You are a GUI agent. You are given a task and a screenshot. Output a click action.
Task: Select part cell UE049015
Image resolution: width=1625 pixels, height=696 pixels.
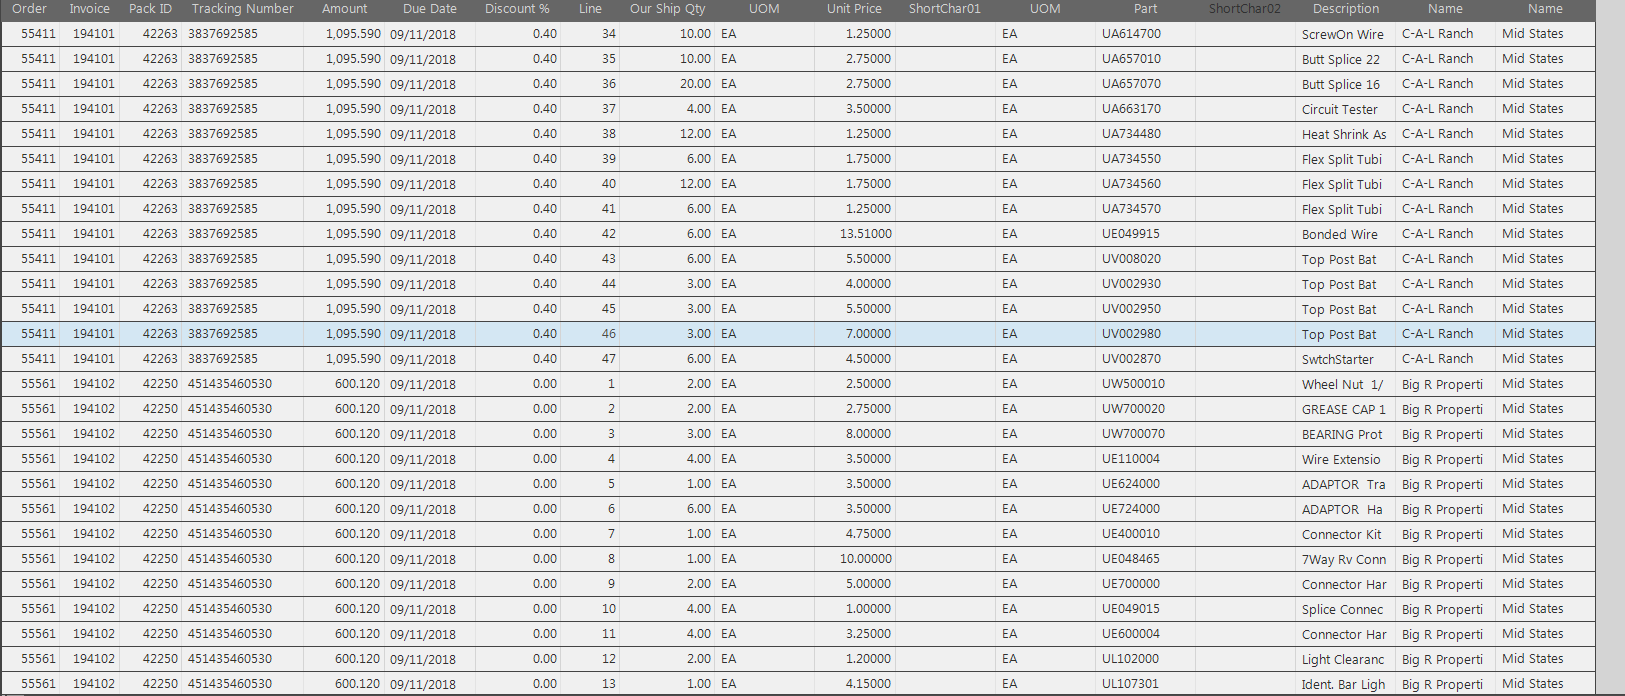(1131, 609)
